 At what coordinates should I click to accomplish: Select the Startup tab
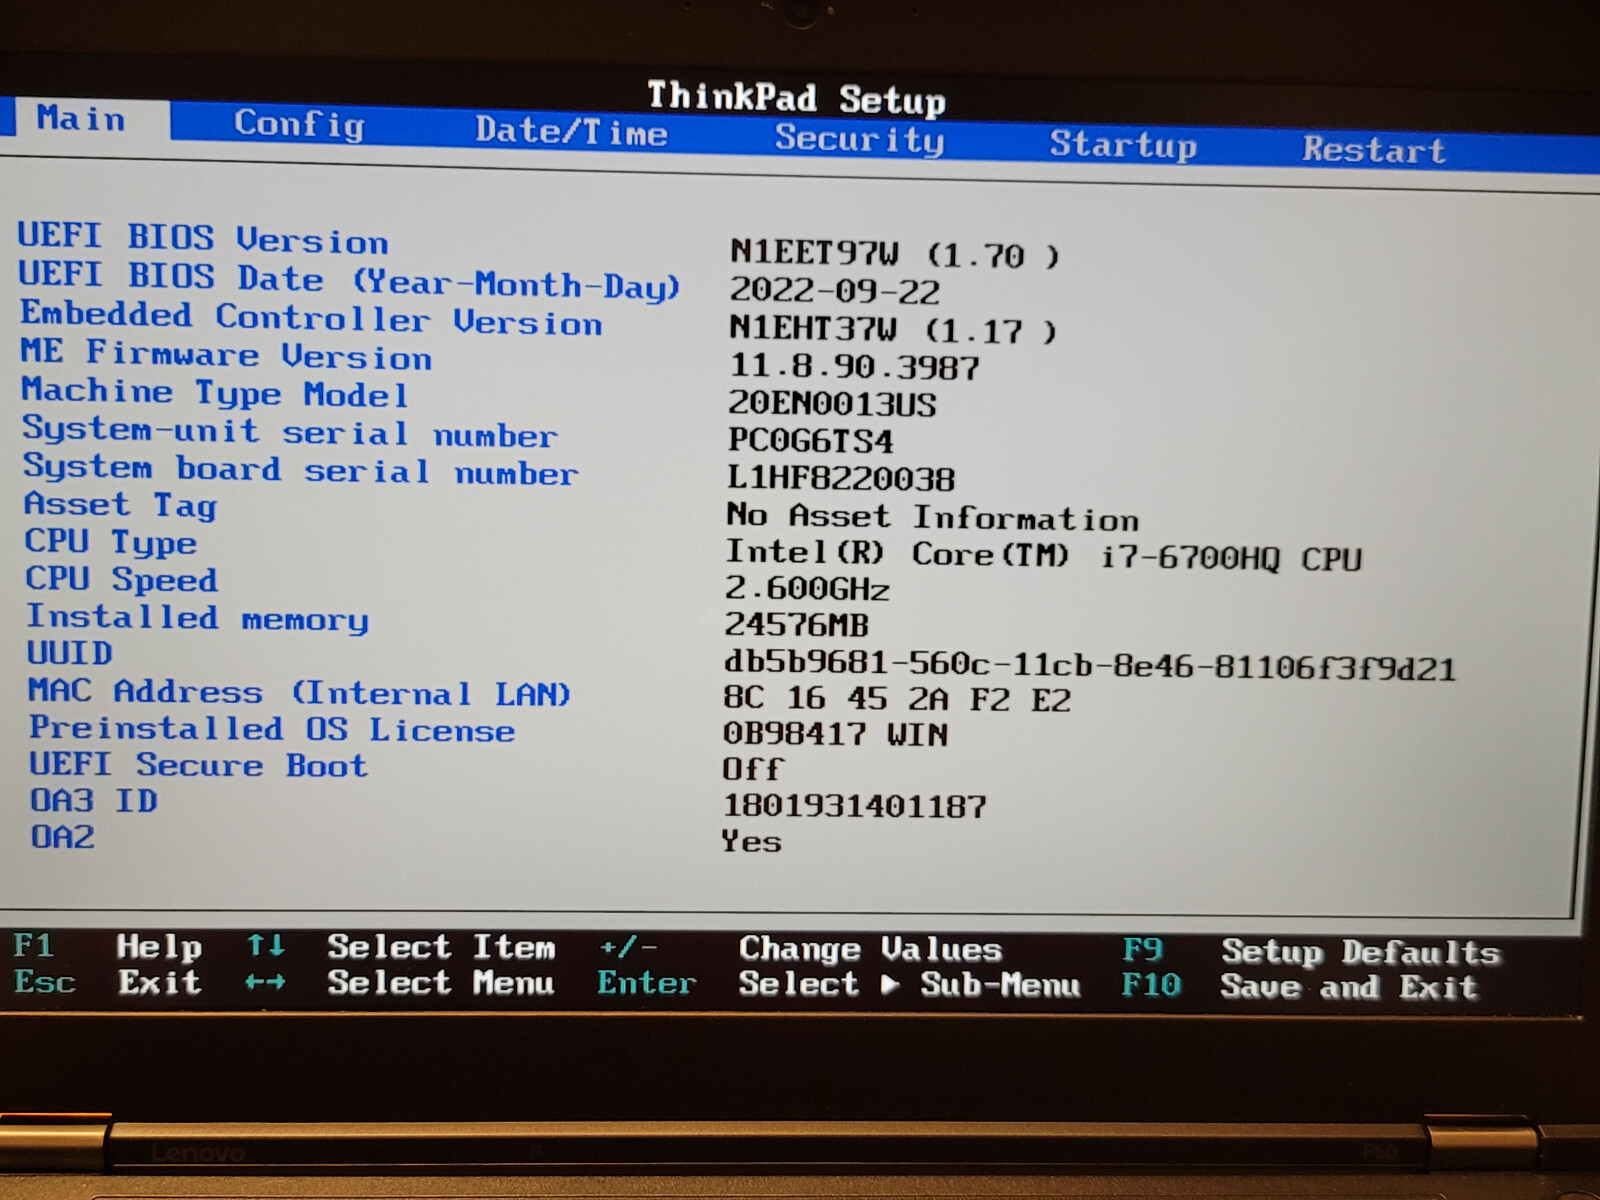tap(1123, 145)
